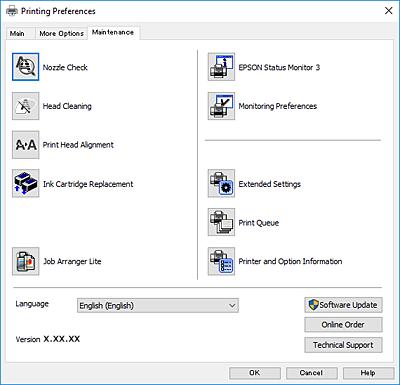Open Print Head Alignment icon
The image size is (400, 385).
(x=26, y=145)
